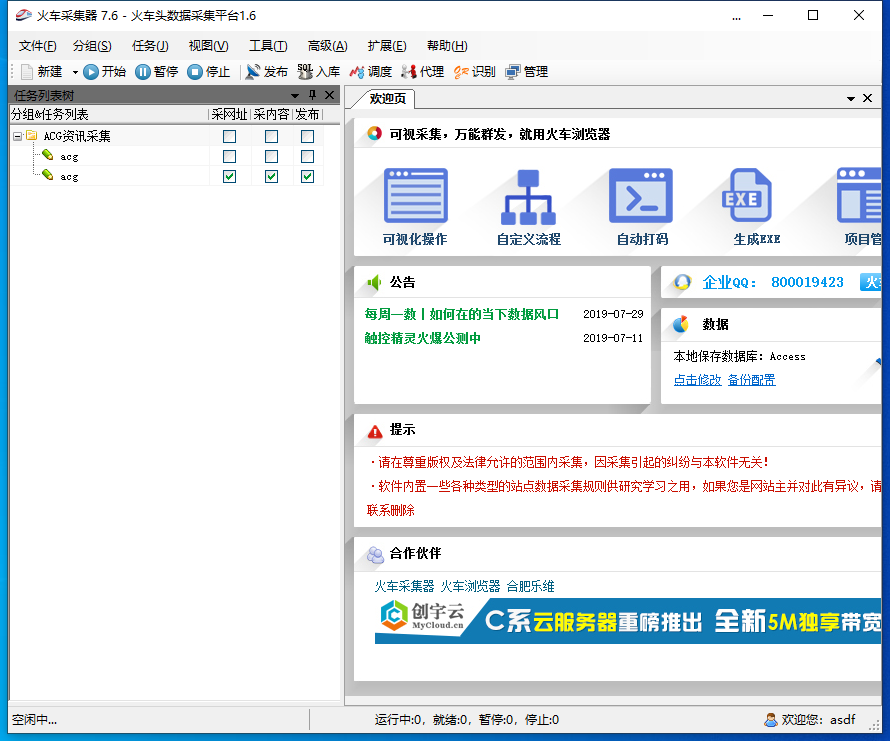Click the 自定义流程 flowchart icon

528,197
